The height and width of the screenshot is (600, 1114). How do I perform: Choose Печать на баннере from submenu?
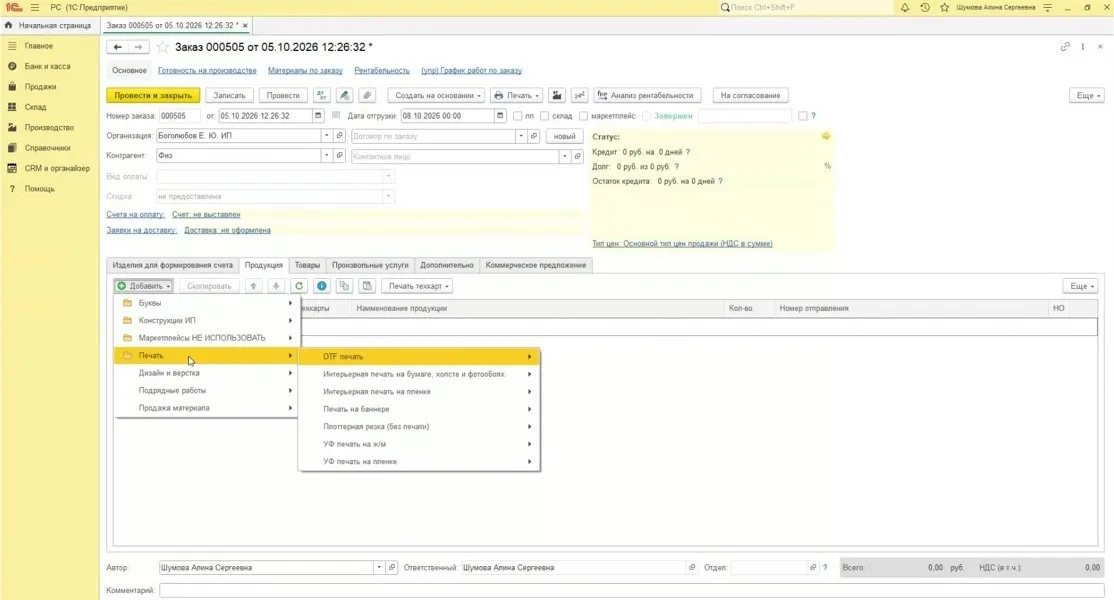[x=419, y=409]
